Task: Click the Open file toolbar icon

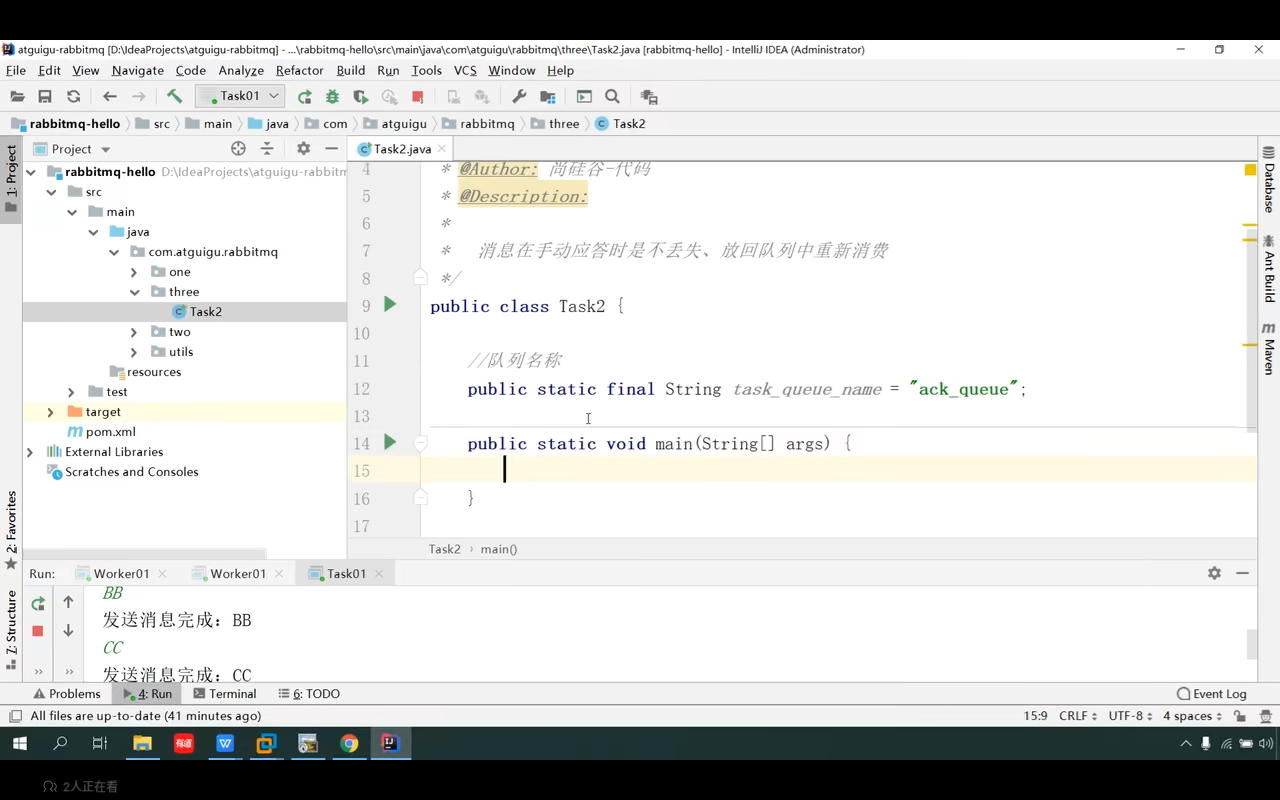Action: pyautogui.click(x=17, y=97)
